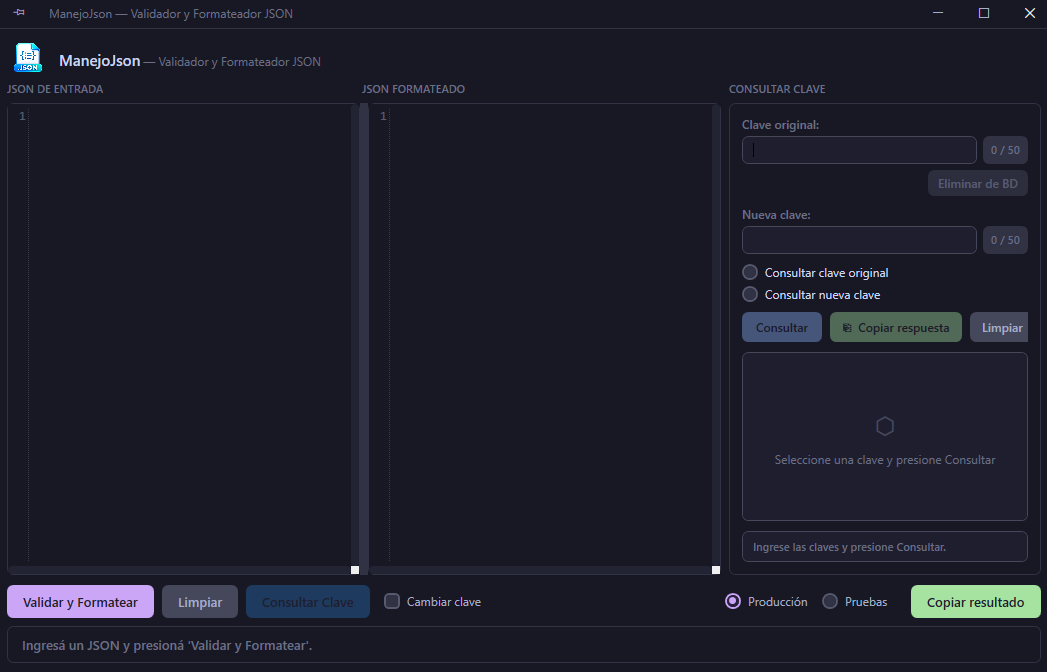Image resolution: width=1047 pixels, height=672 pixels.
Task: Click into the Nueva clave text field
Action: [x=859, y=240]
